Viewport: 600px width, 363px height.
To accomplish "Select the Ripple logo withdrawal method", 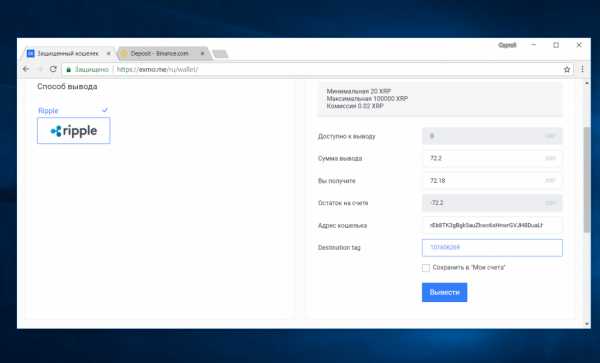I will point(73,131).
